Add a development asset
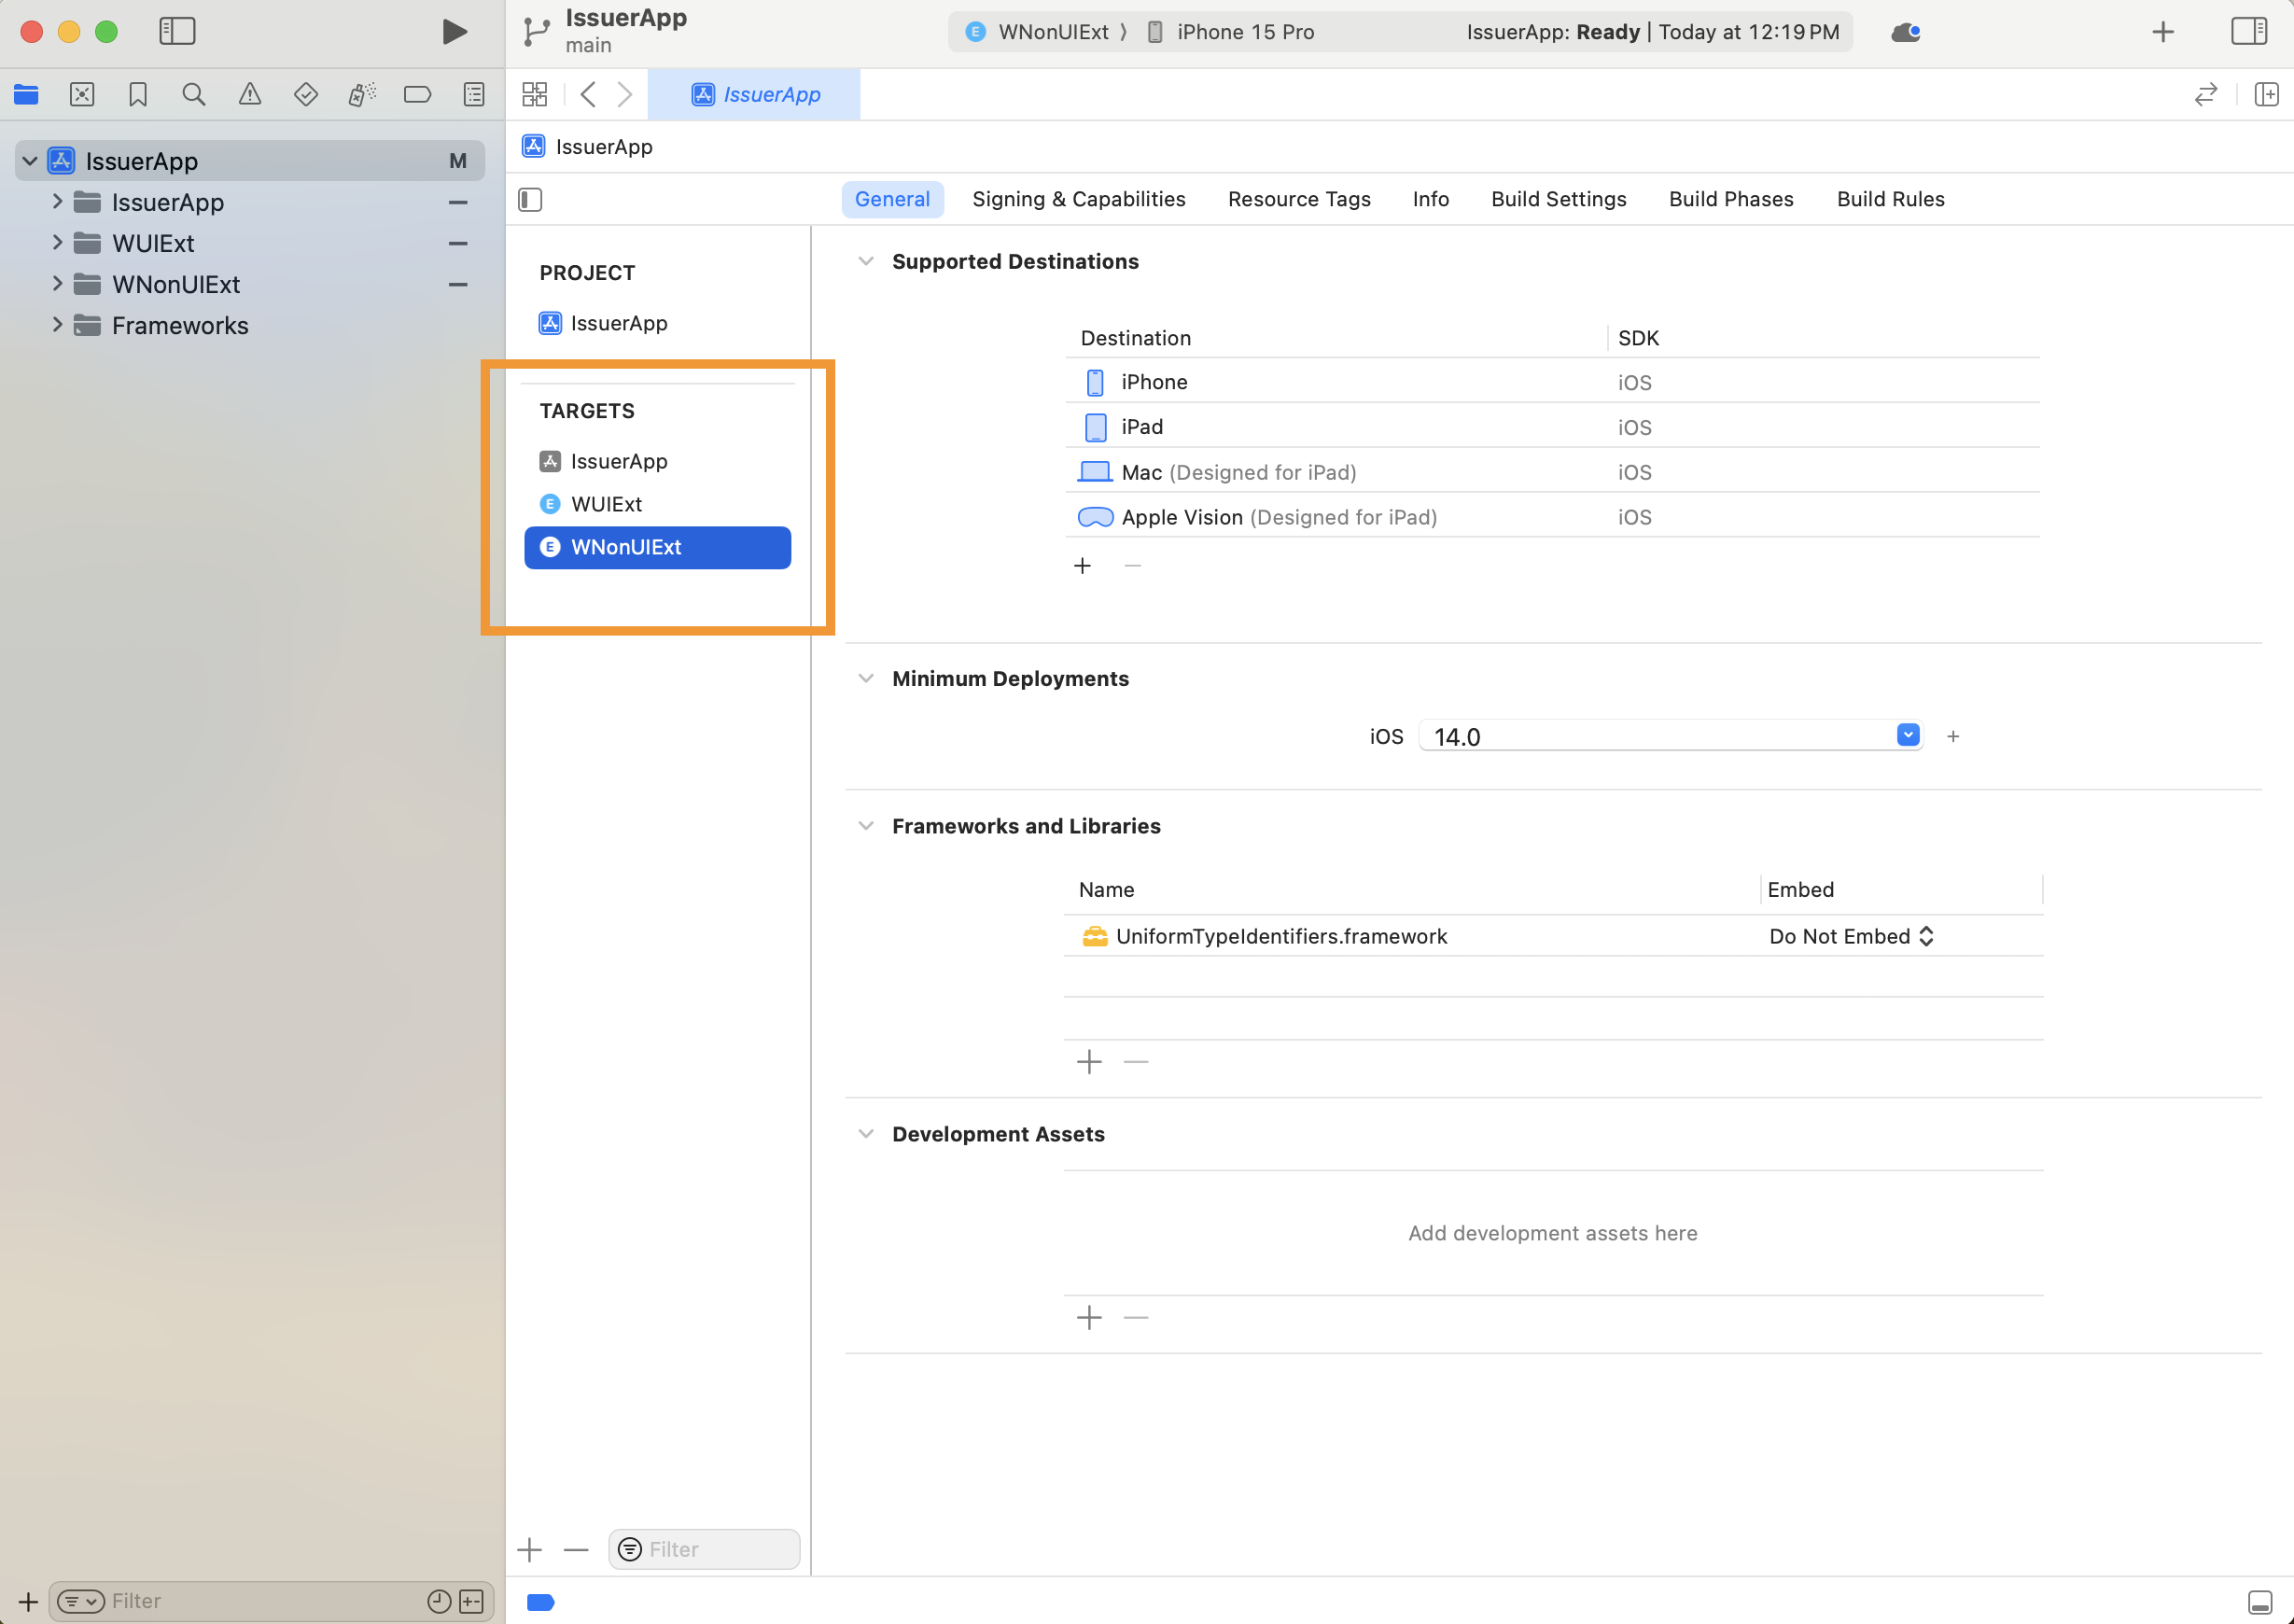2294x1624 pixels. [1089, 1318]
